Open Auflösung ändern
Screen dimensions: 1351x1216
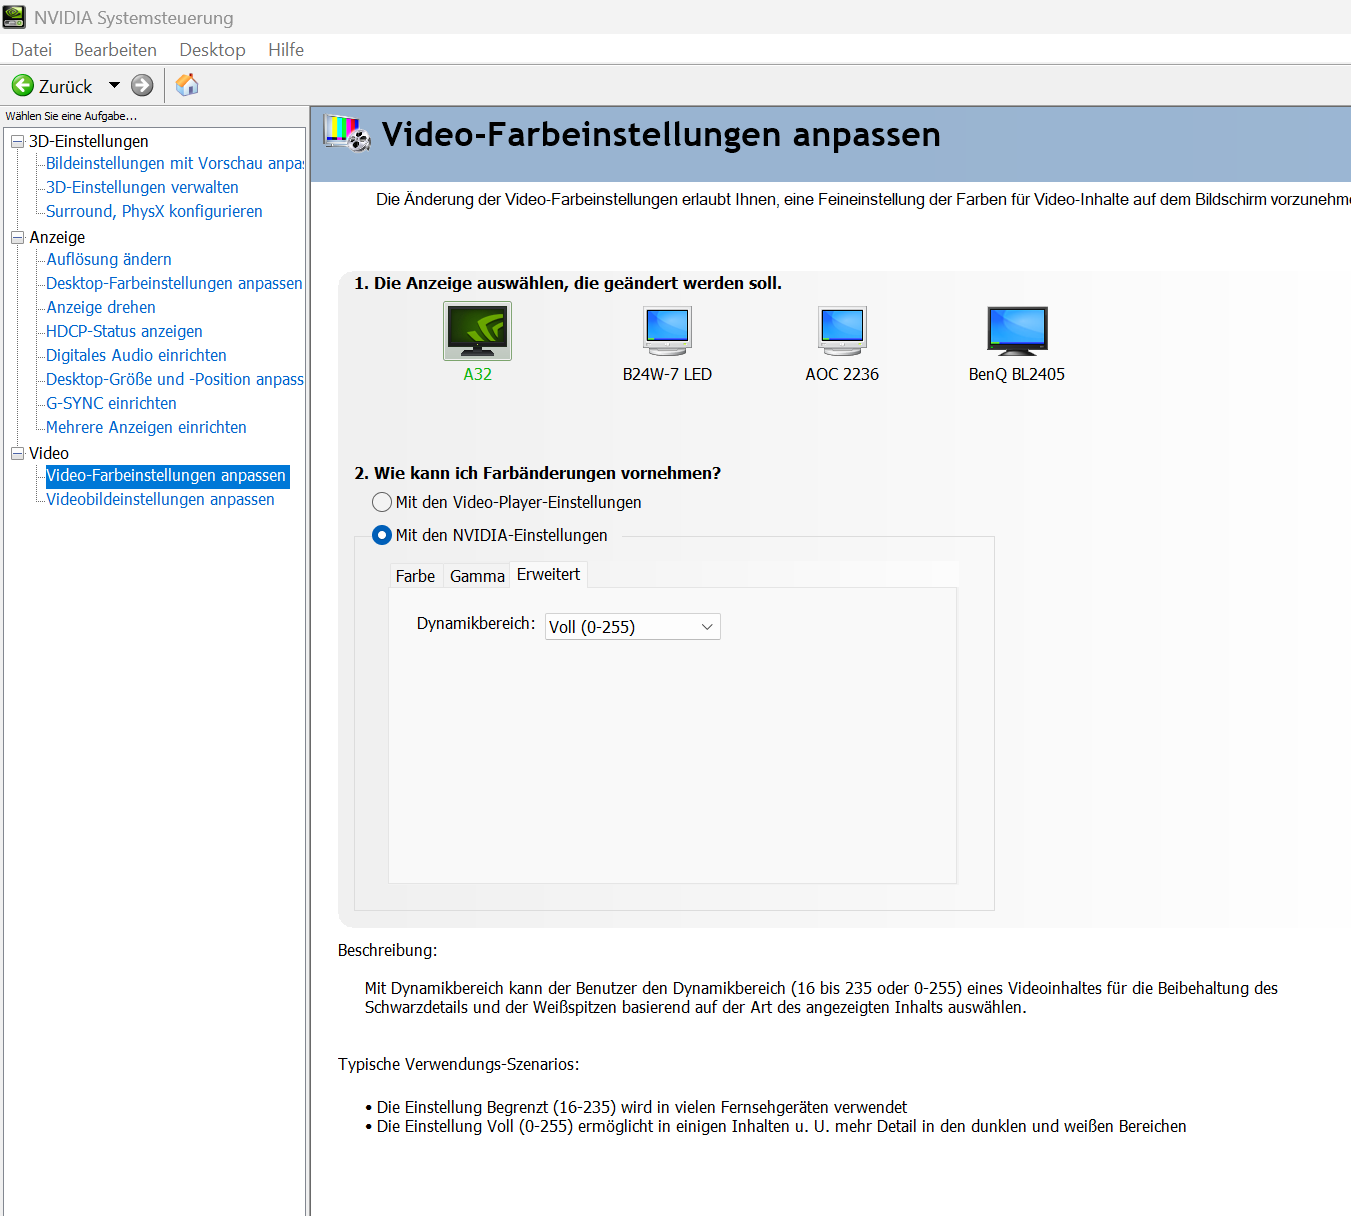point(109,259)
